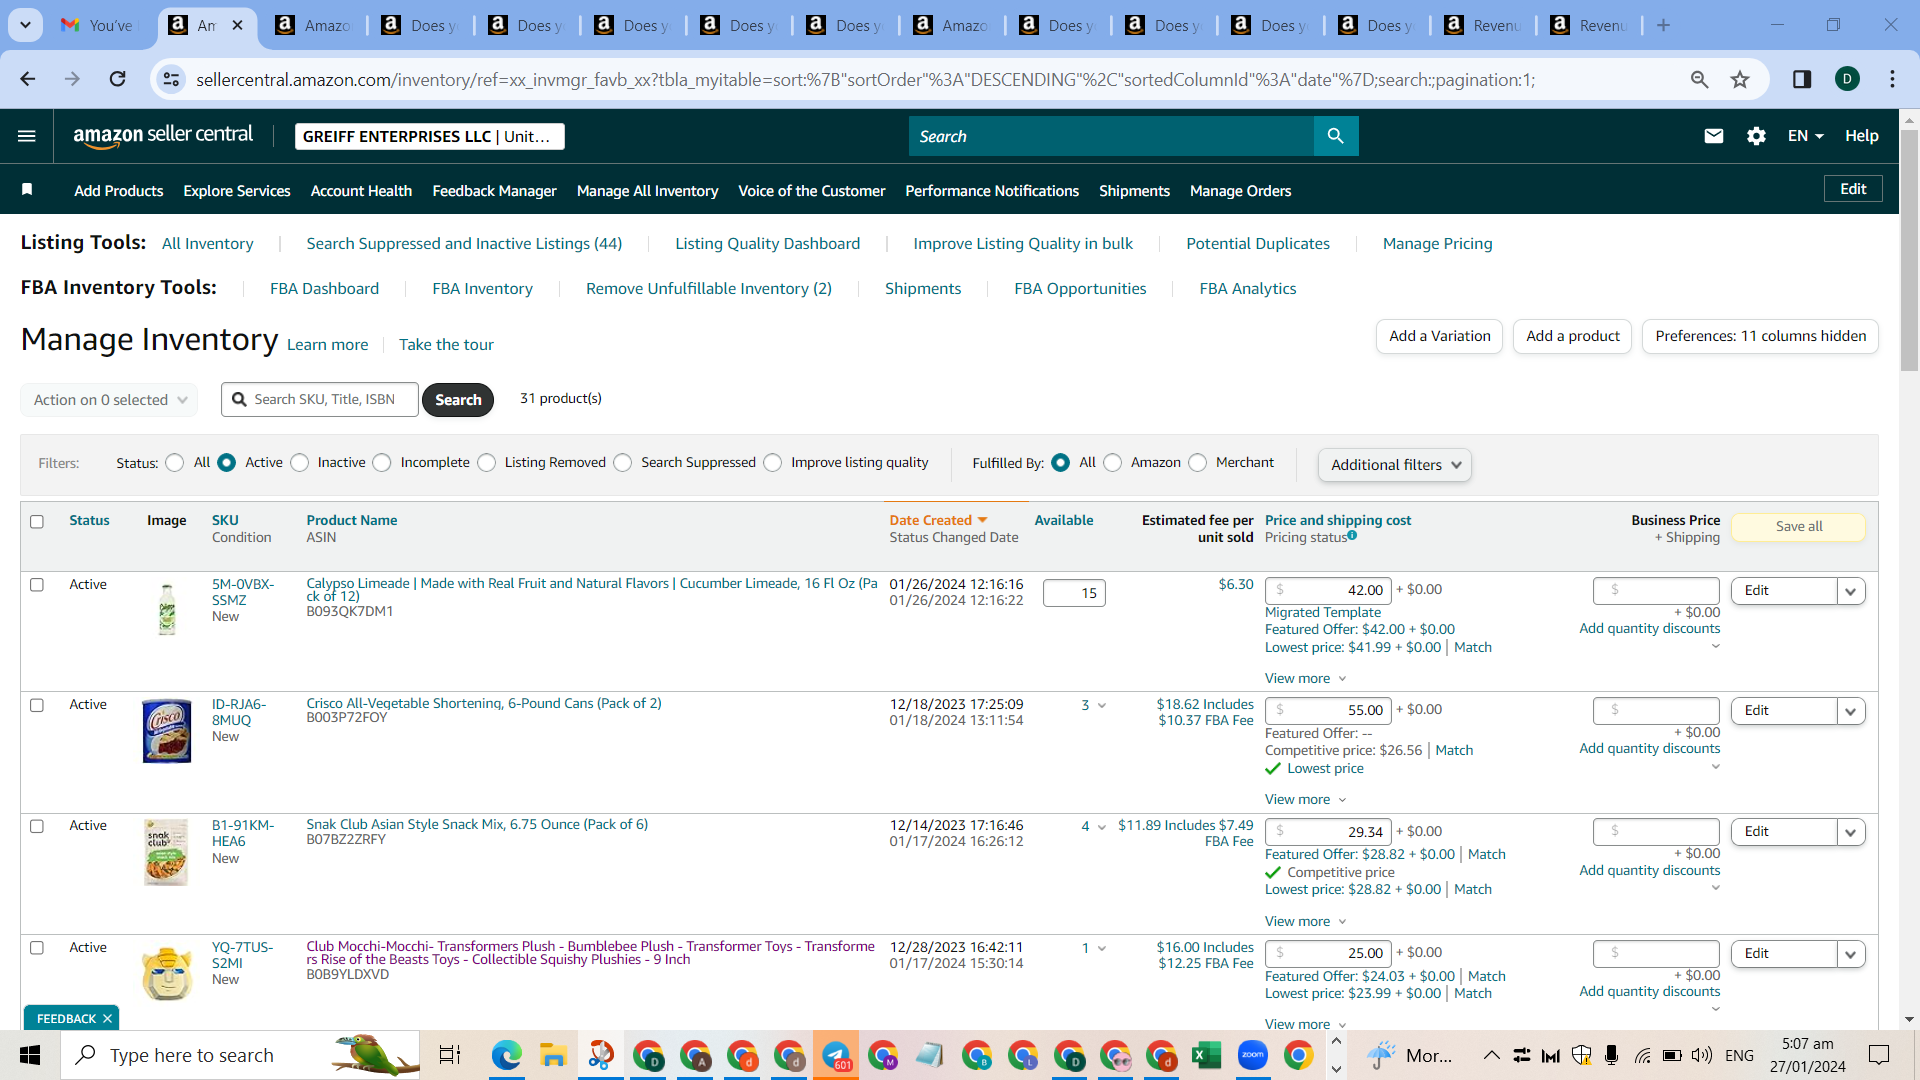The image size is (1920, 1080).
Task: Close the FEEDBACK tab with its X
Action: click(107, 1019)
